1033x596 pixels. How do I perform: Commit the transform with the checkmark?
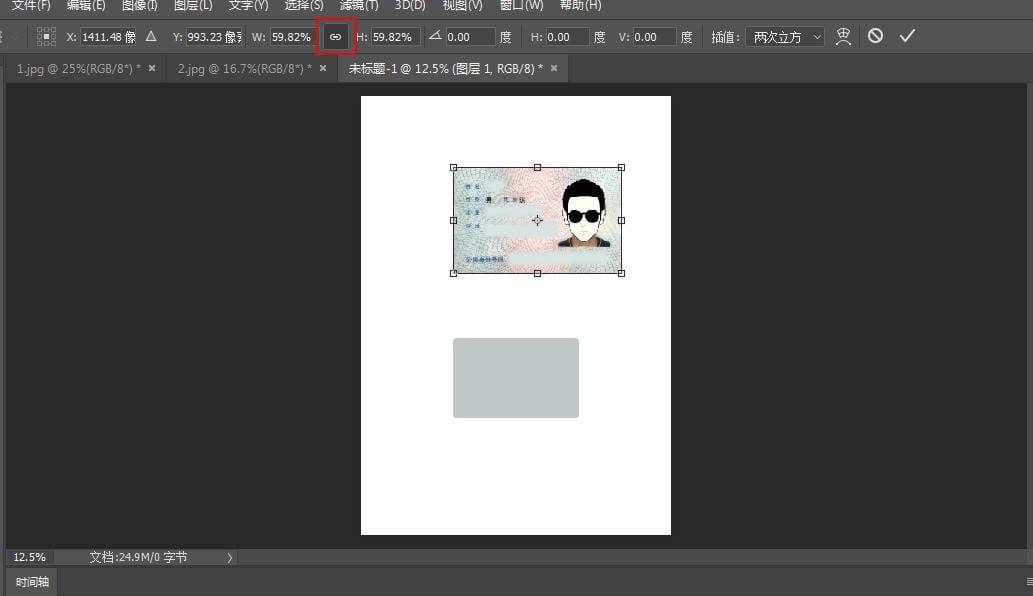click(x=907, y=36)
